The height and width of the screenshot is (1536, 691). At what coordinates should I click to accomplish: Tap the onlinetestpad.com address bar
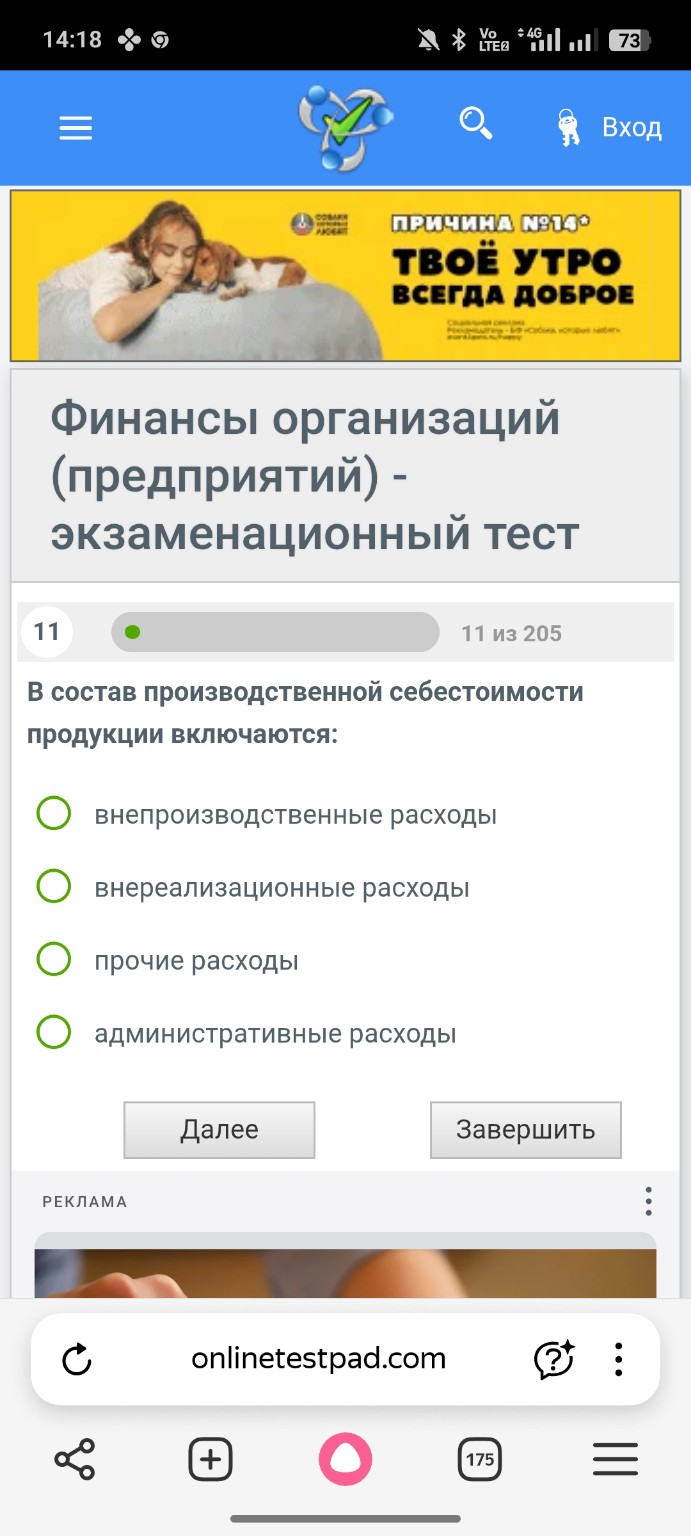[318, 1359]
